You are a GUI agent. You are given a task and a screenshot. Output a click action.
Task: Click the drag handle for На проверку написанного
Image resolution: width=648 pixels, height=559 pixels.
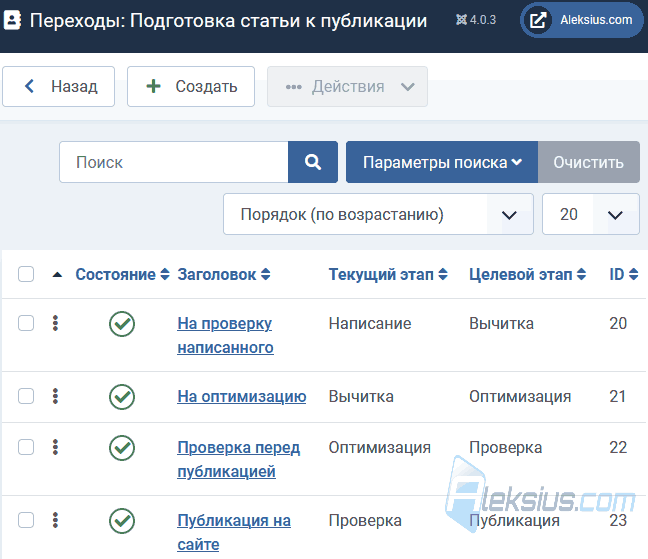[x=55, y=323]
